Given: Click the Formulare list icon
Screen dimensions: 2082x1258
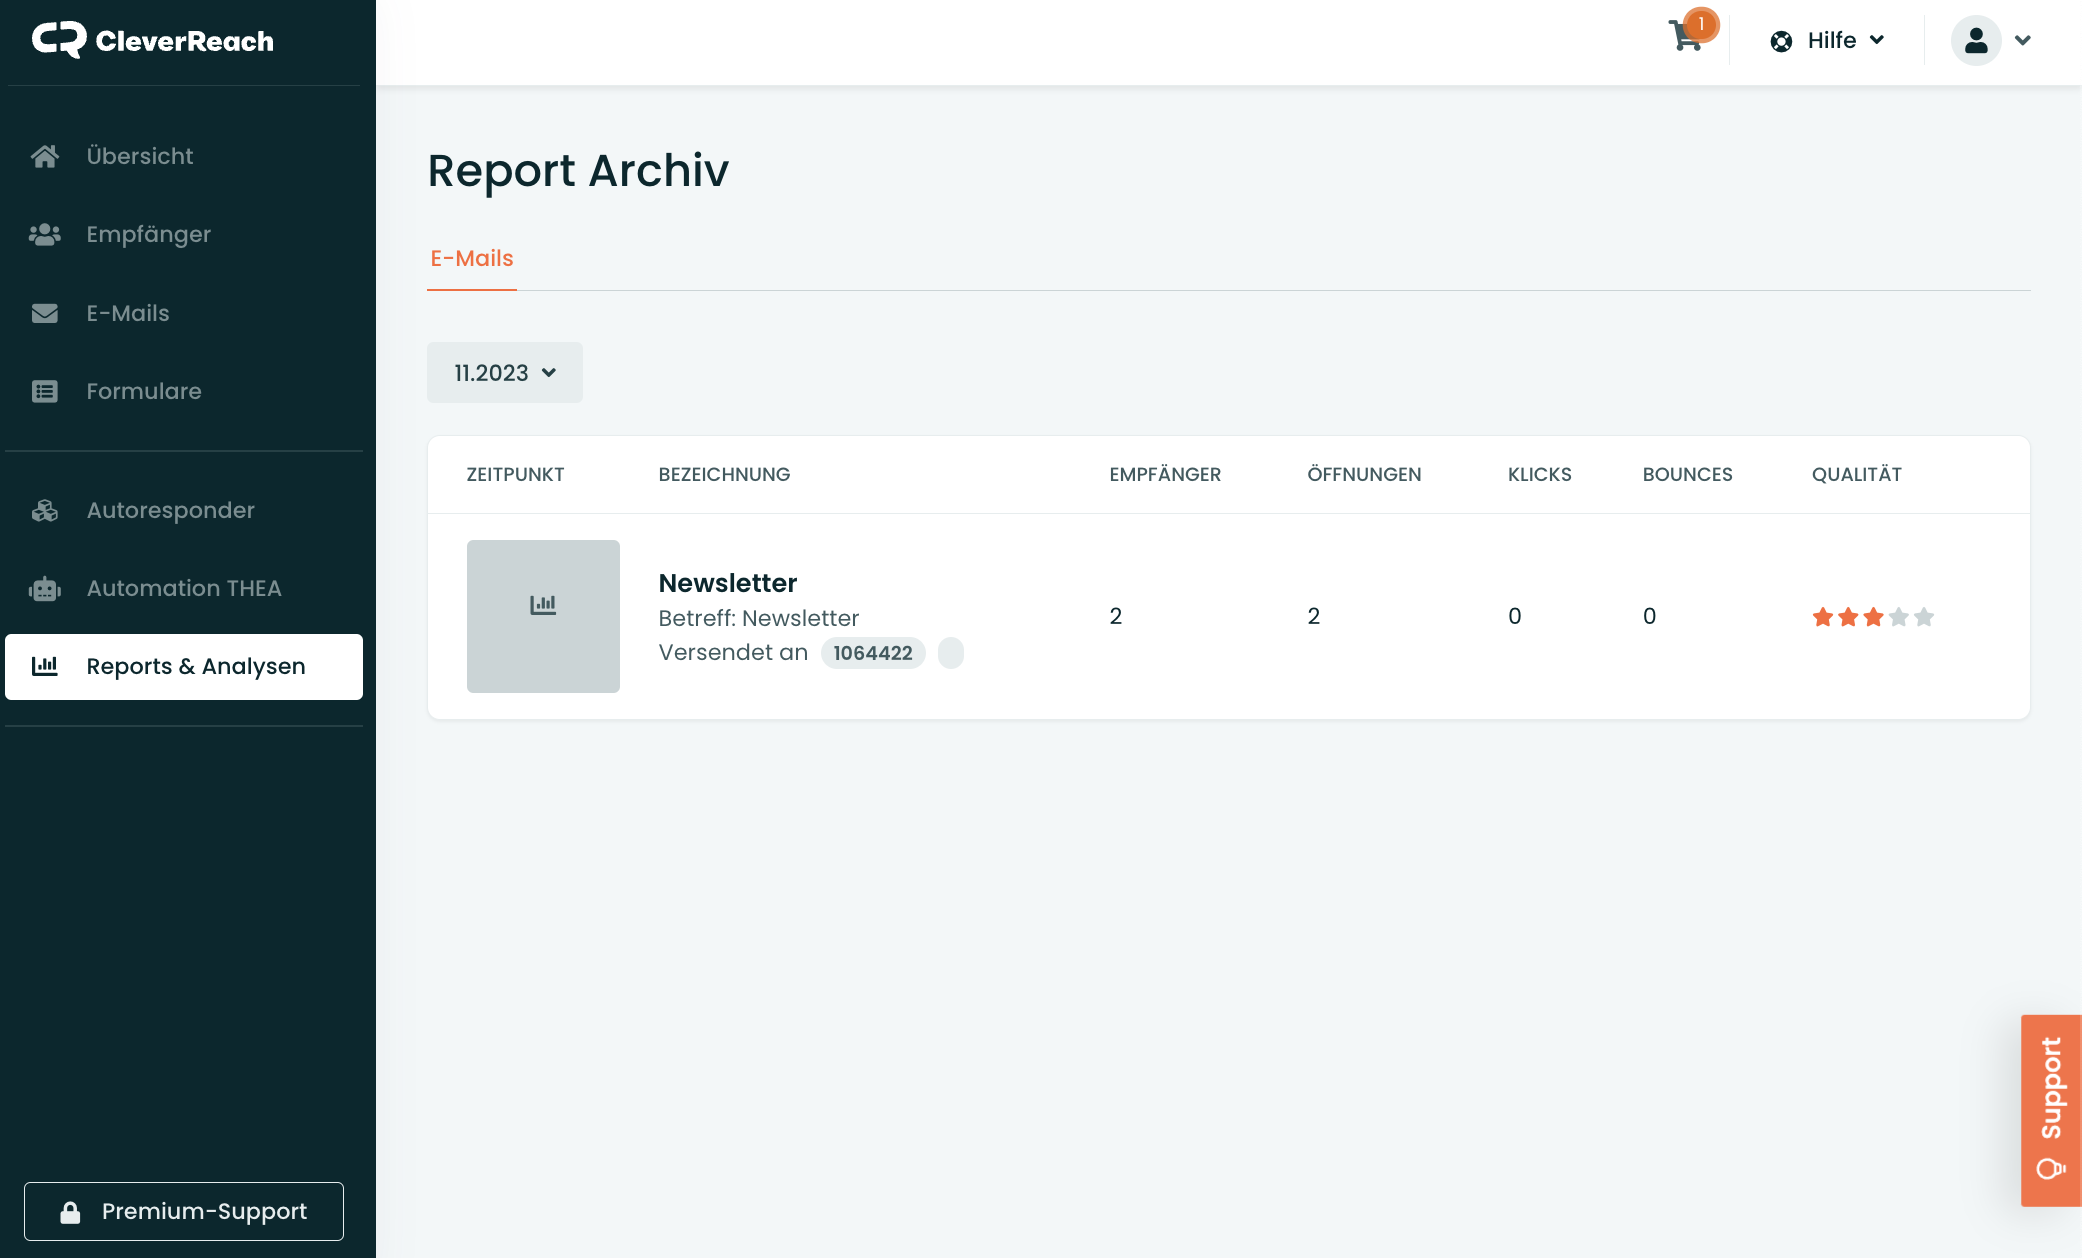Looking at the screenshot, I should click(x=45, y=391).
